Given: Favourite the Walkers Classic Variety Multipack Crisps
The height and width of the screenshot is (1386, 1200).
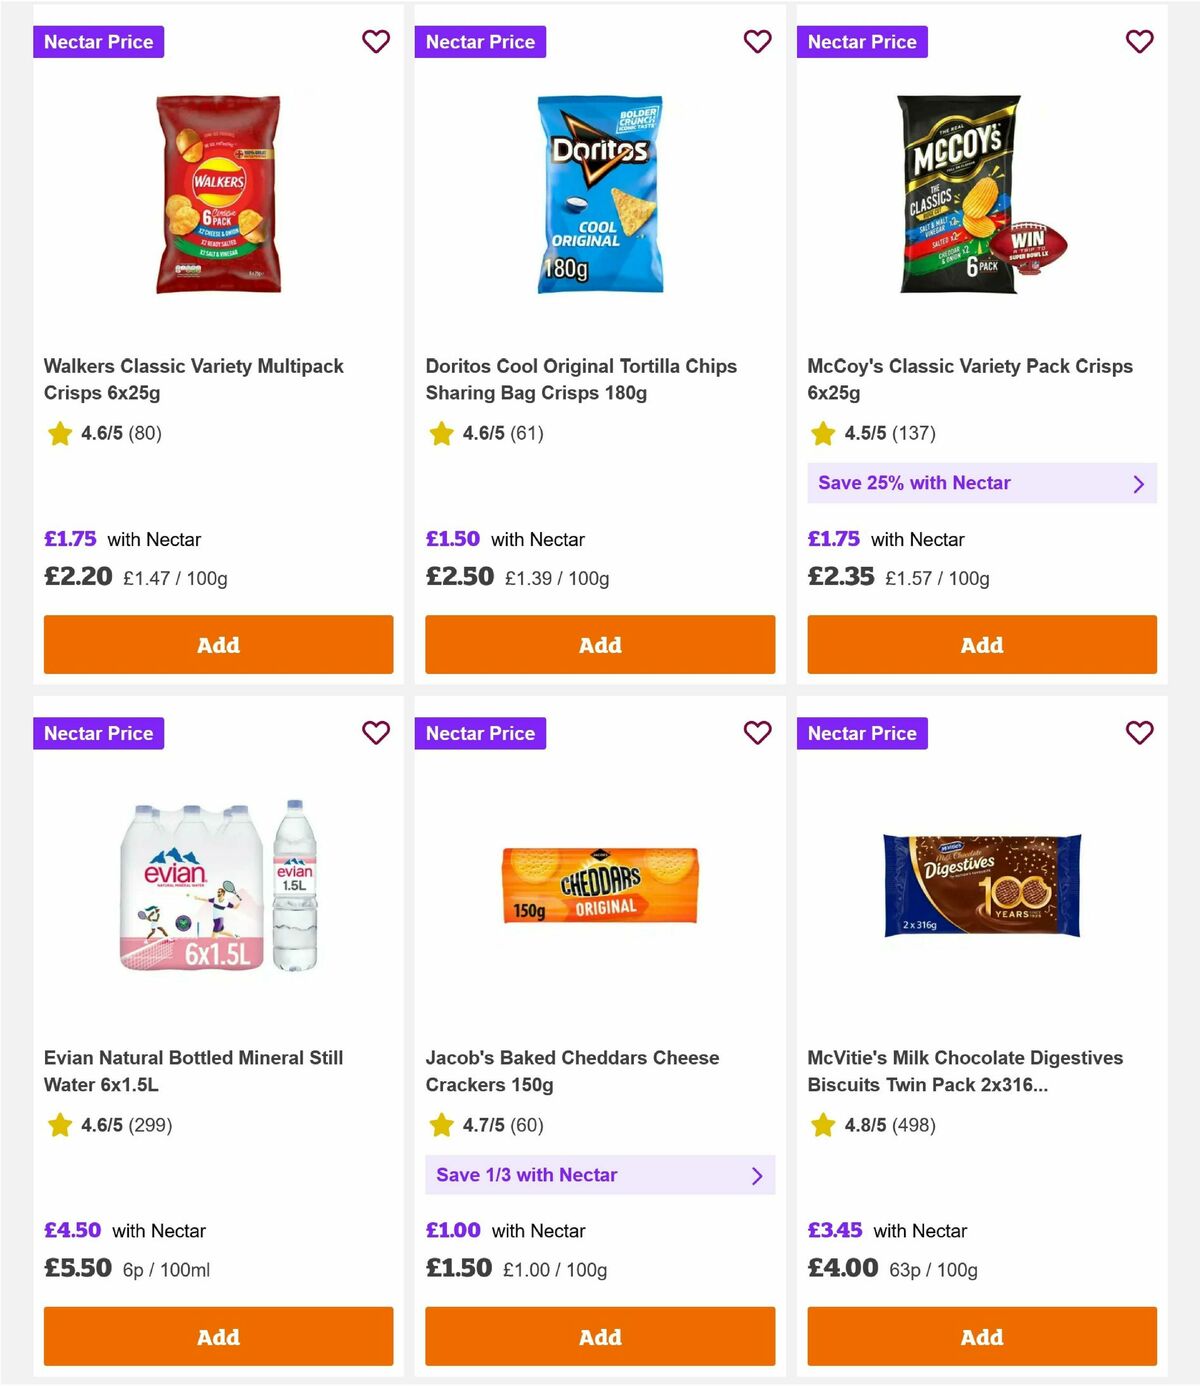Looking at the screenshot, I should pos(375,42).
